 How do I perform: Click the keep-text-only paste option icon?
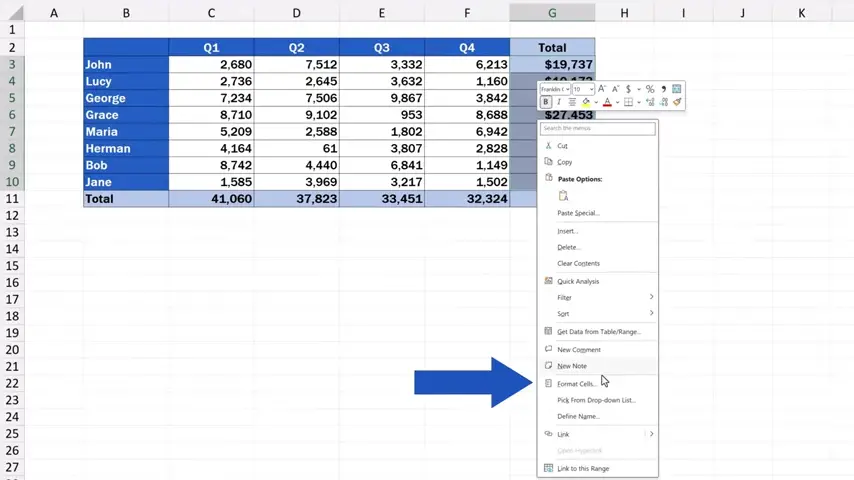[x=563, y=196]
